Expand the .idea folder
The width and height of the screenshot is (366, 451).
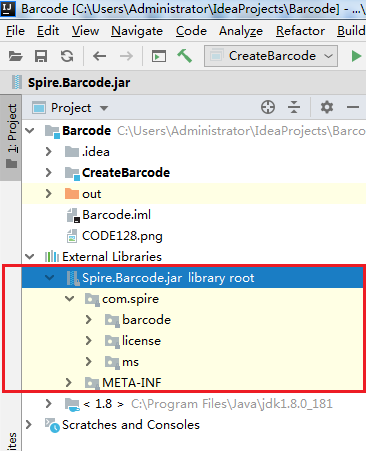coord(49,152)
